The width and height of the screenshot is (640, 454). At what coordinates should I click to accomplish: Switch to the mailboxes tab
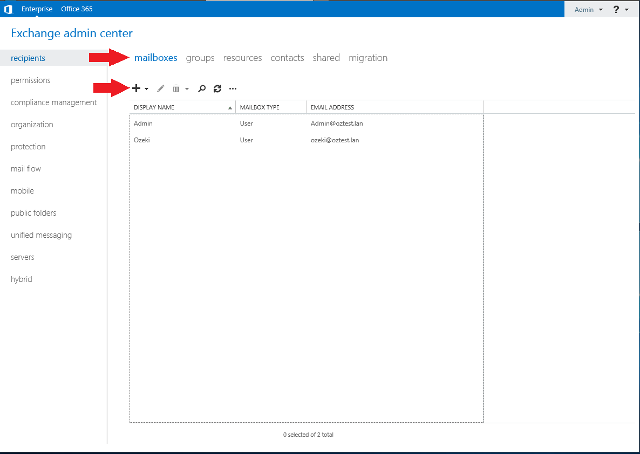coord(156,58)
